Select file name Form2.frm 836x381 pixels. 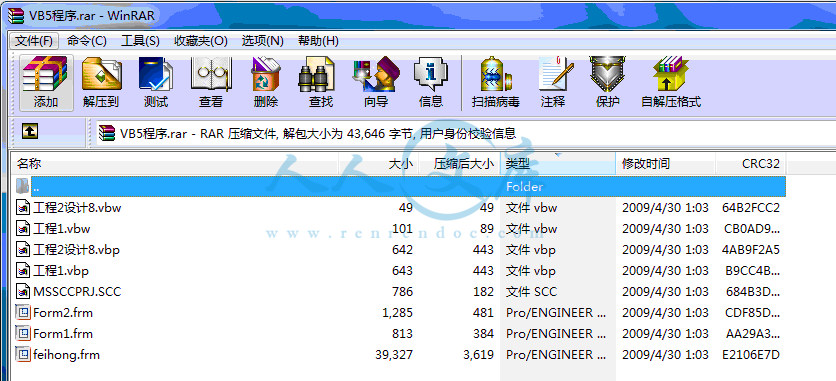(63, 313)
